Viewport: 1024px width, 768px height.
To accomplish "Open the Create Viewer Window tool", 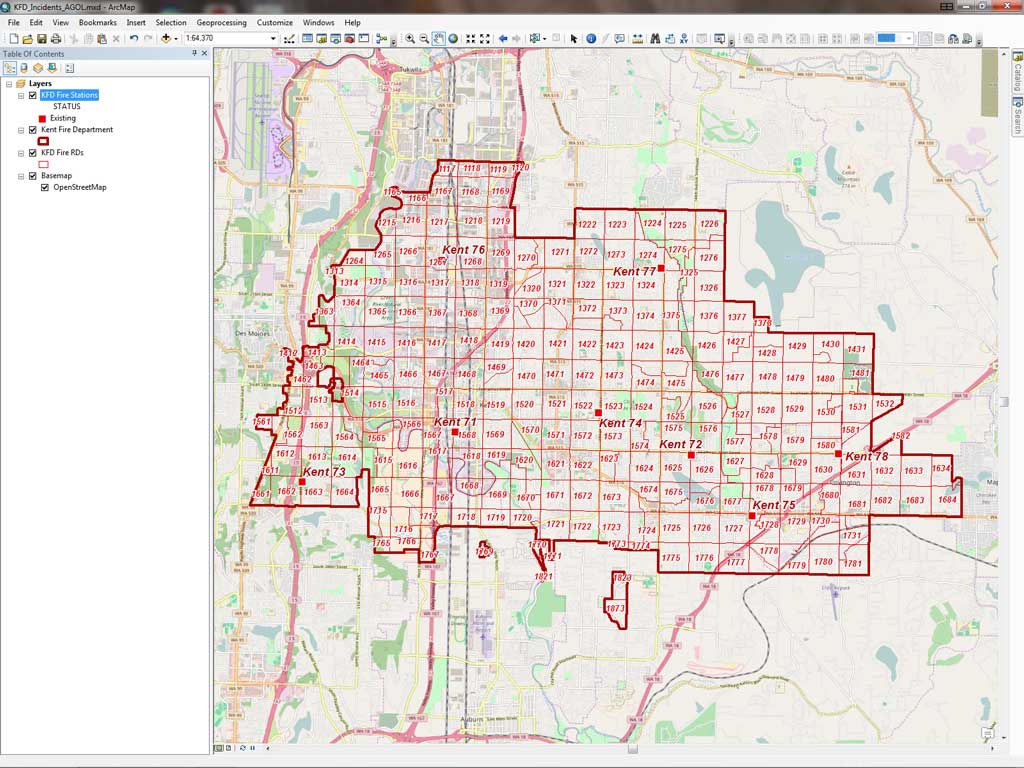I will click(x=719, y=39).
